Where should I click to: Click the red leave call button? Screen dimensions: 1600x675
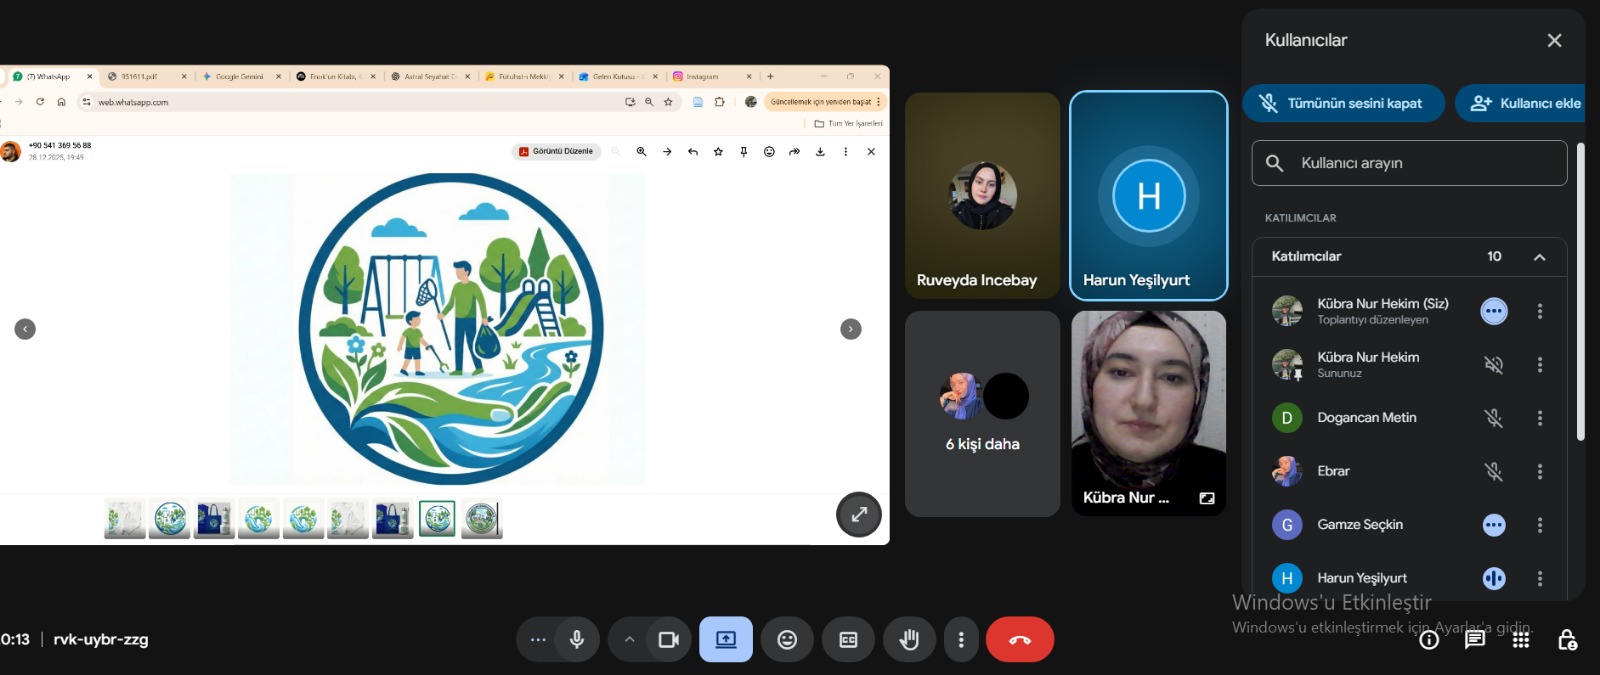(1019, 640)
